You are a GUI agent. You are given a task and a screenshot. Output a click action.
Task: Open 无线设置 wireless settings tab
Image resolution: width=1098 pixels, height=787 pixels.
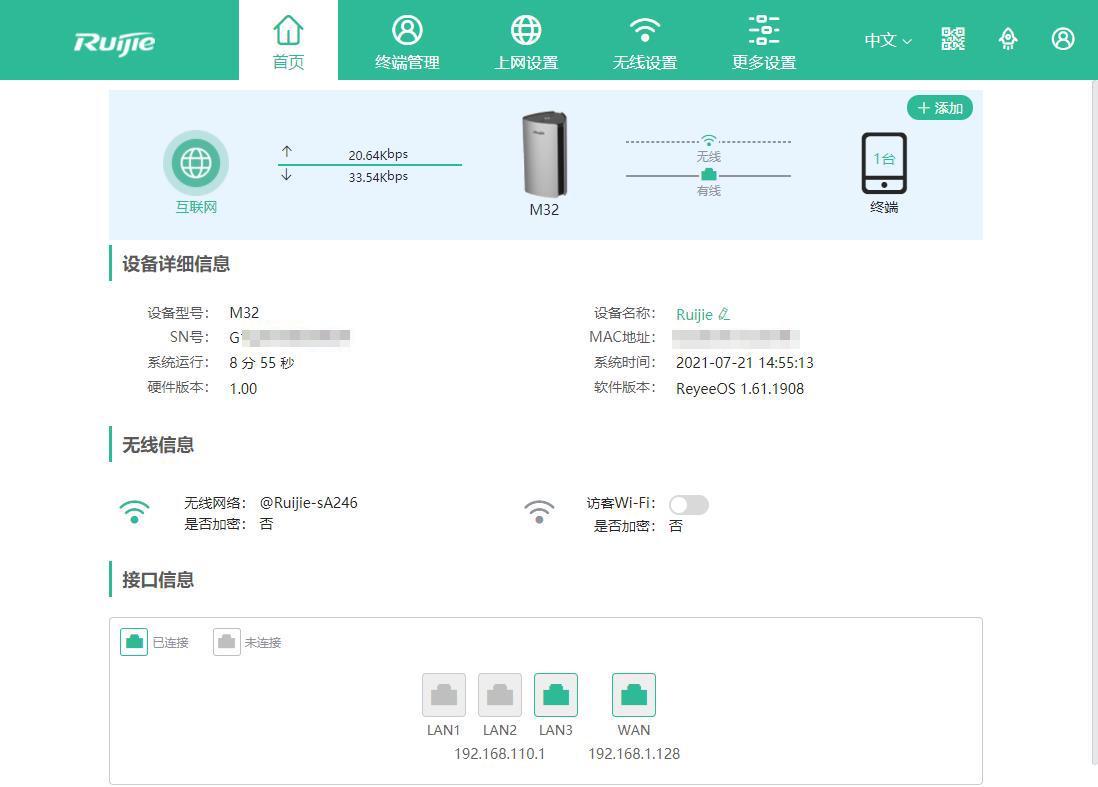pyautogui.click(x=645, y=42)
